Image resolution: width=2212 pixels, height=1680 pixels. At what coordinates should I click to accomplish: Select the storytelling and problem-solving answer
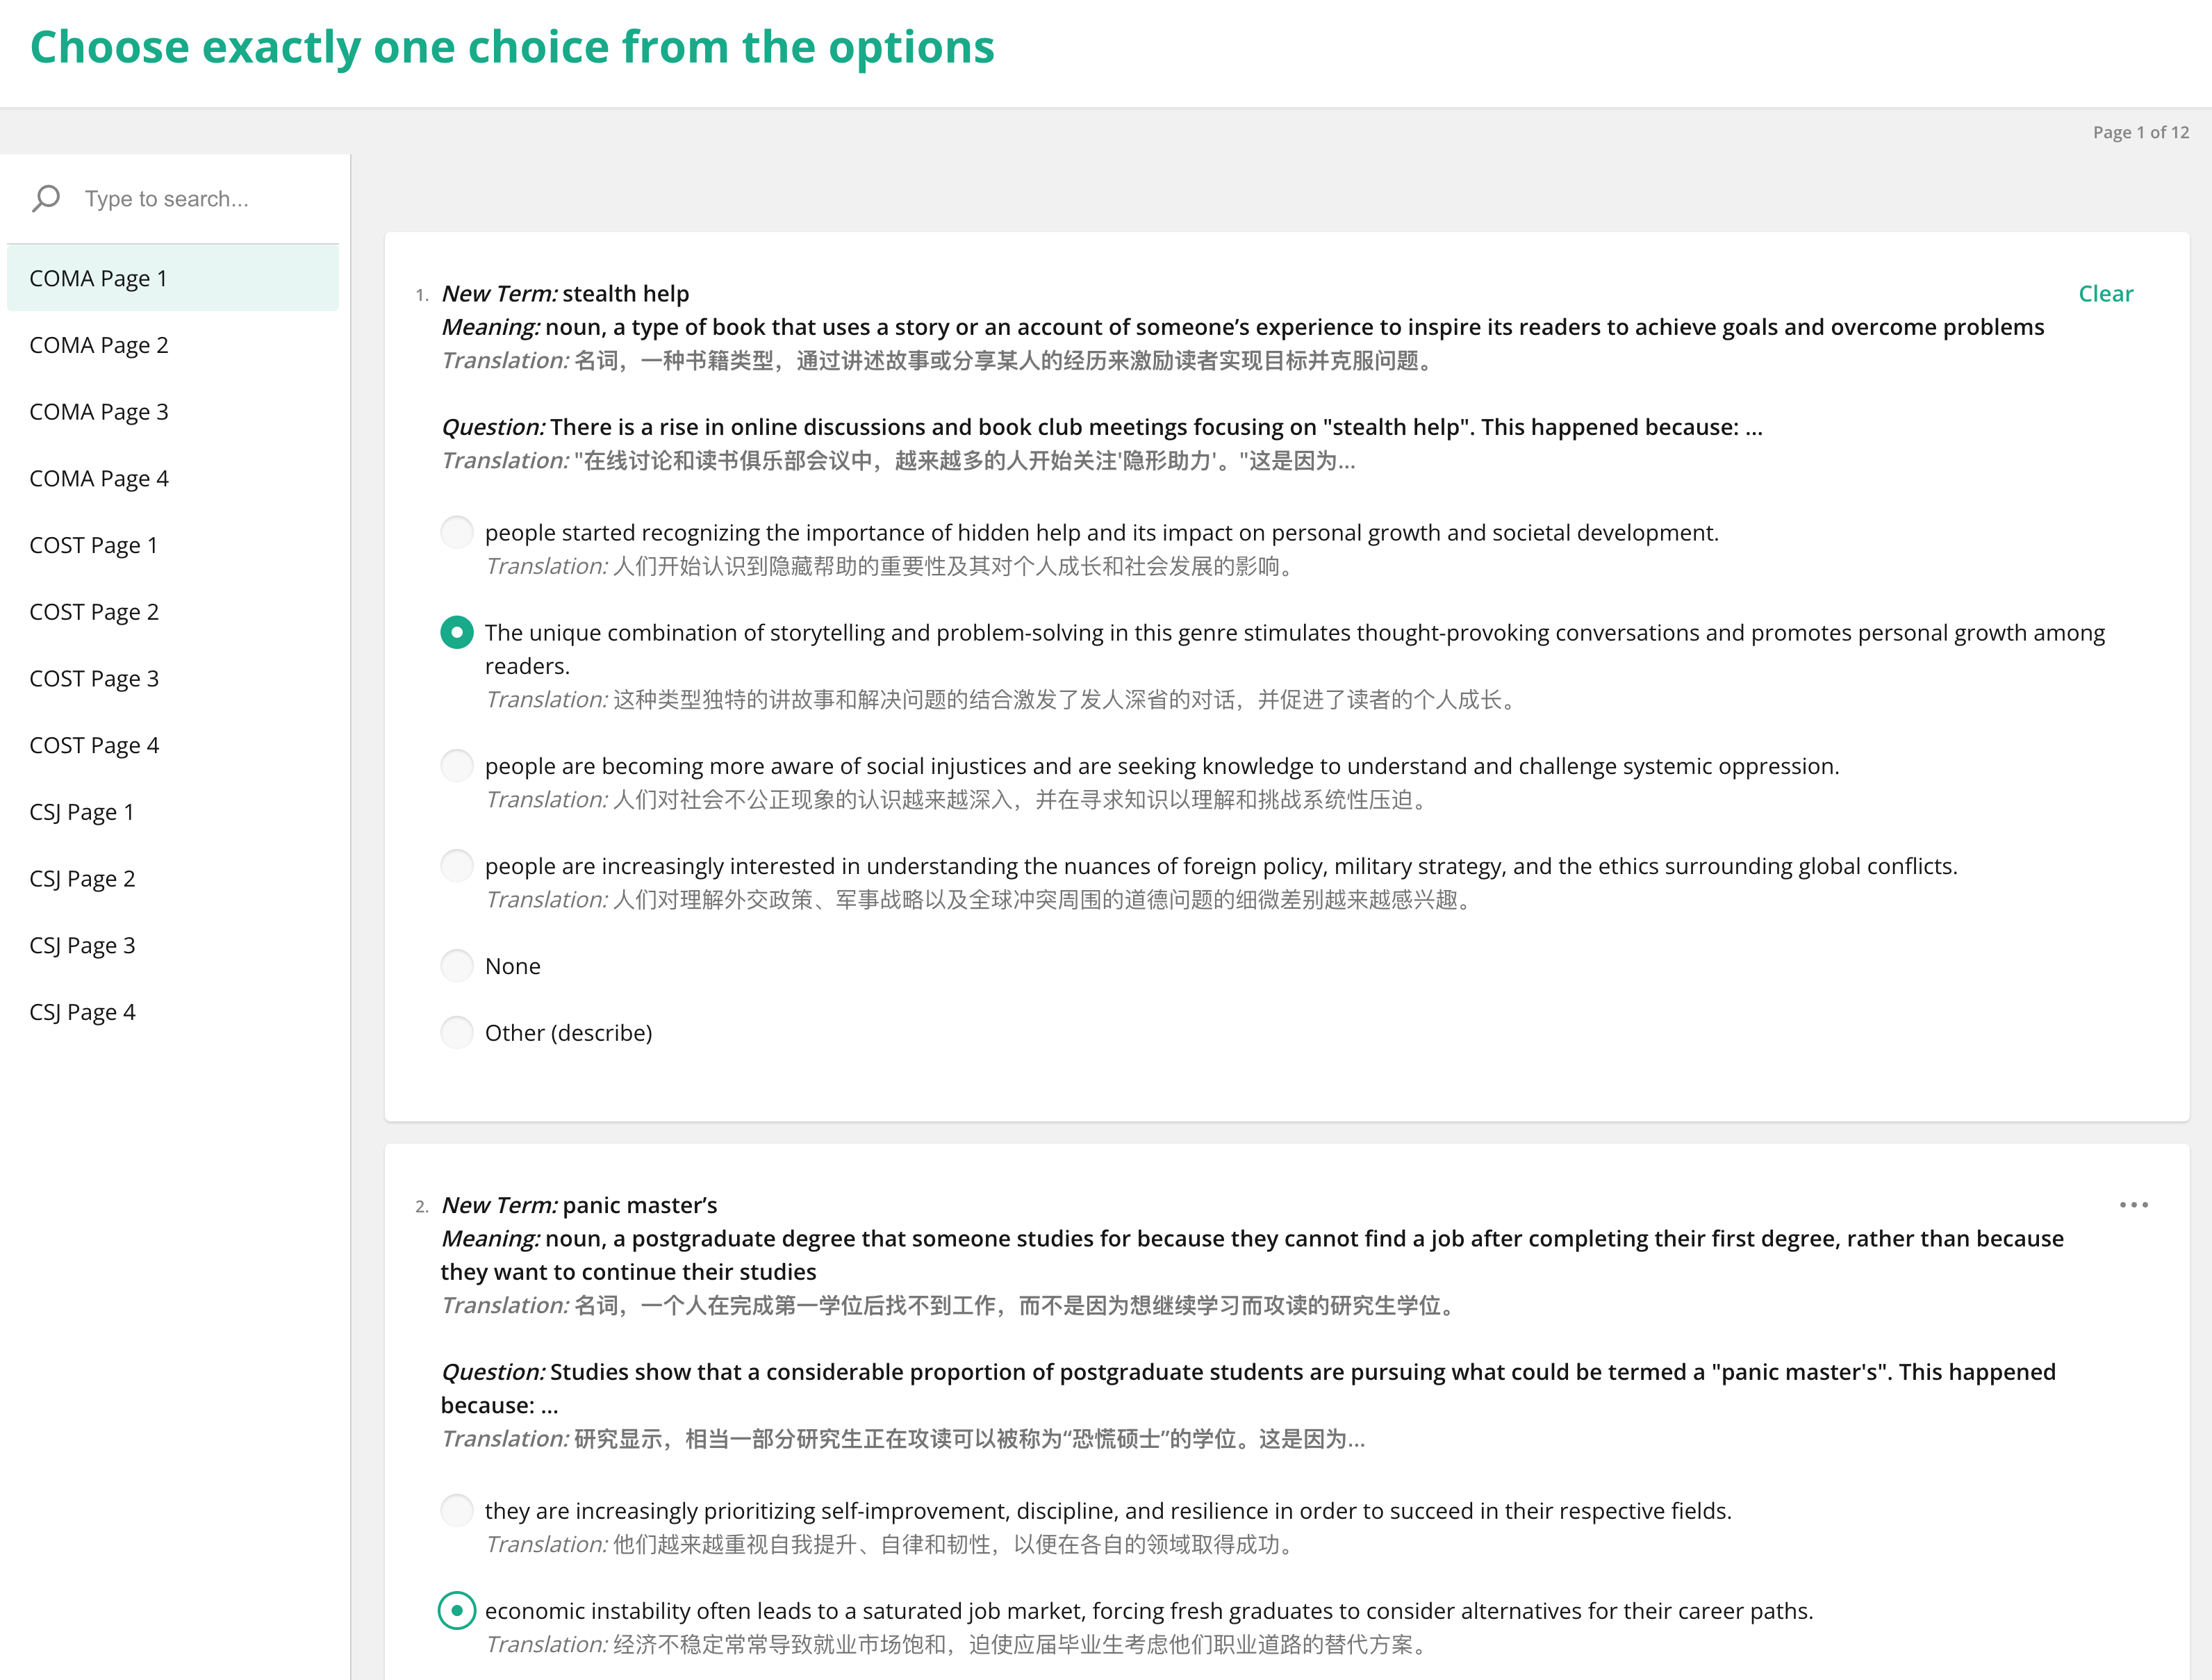457,632
